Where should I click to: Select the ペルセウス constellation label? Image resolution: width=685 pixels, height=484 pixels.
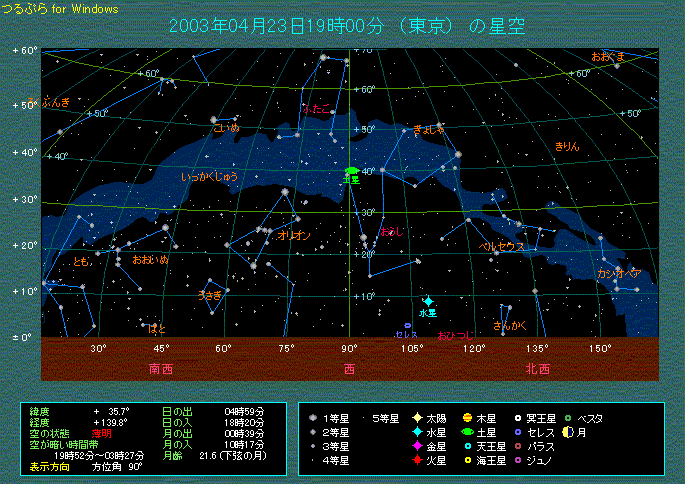pyautogui.click(x=502, y=246)
